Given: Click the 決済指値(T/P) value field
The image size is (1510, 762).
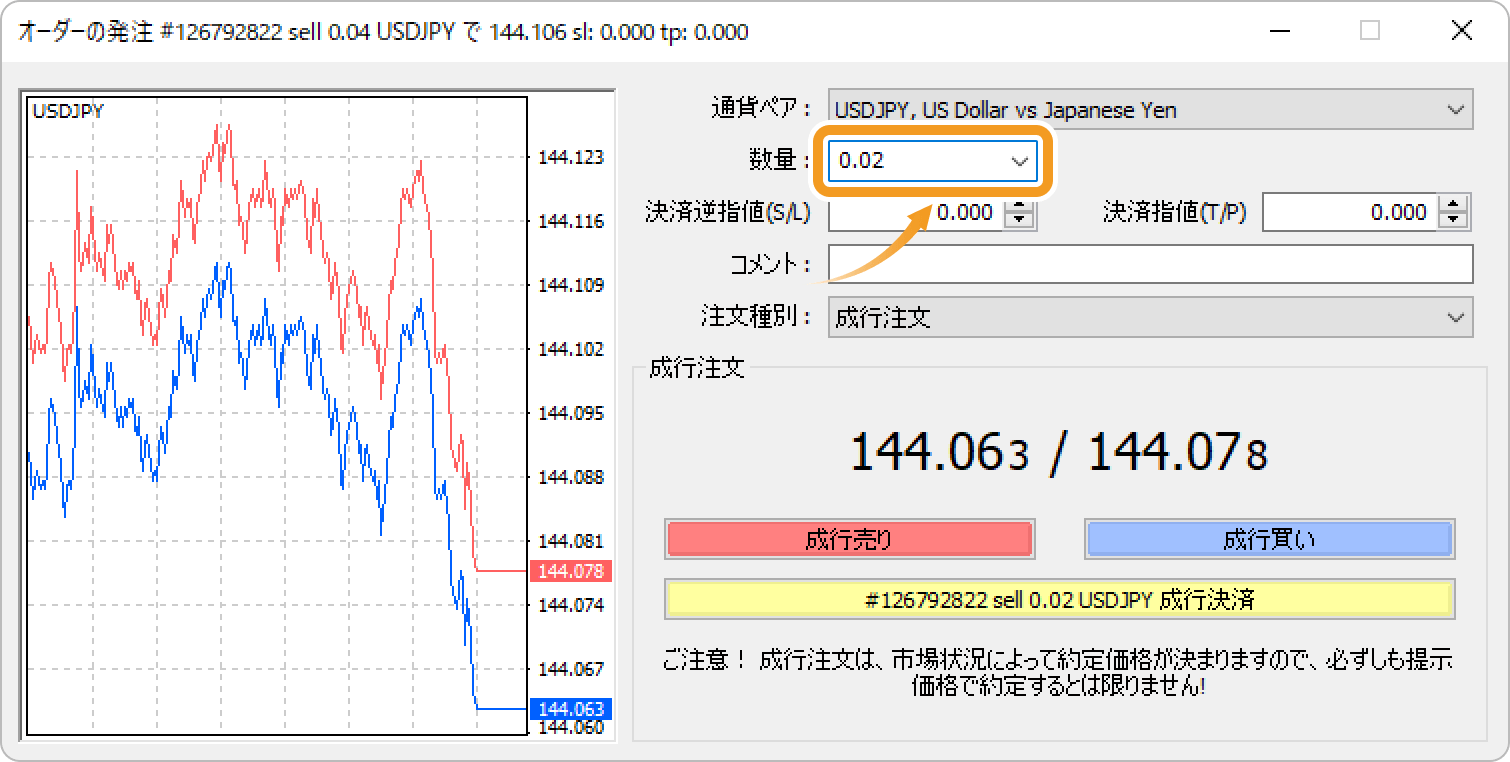Looking at the screenshot, I should point(1349,212).
